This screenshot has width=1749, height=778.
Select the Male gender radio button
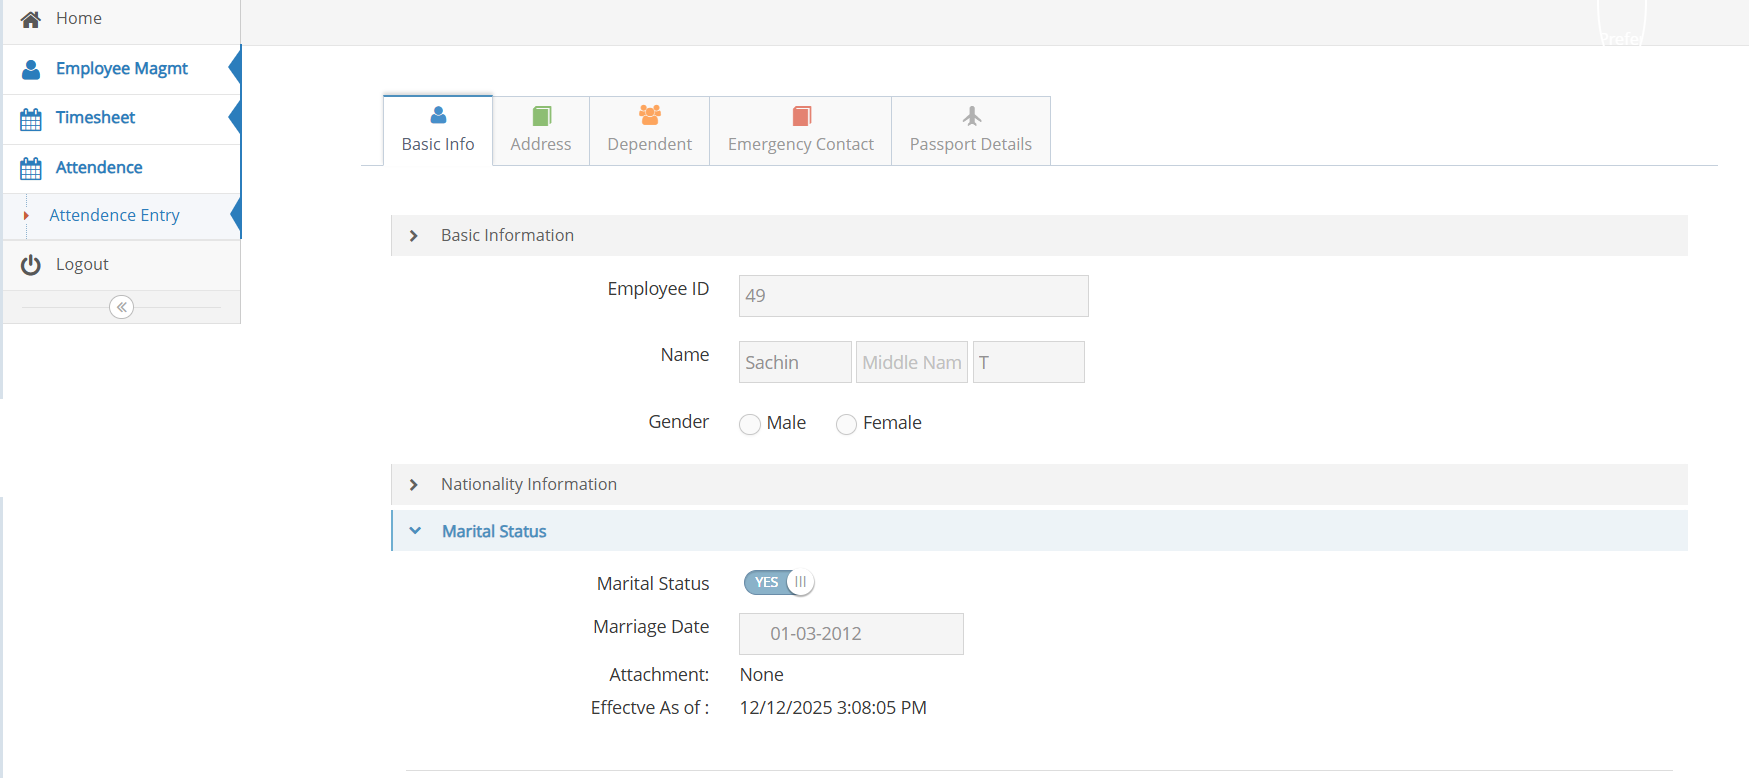click(750, 425)
